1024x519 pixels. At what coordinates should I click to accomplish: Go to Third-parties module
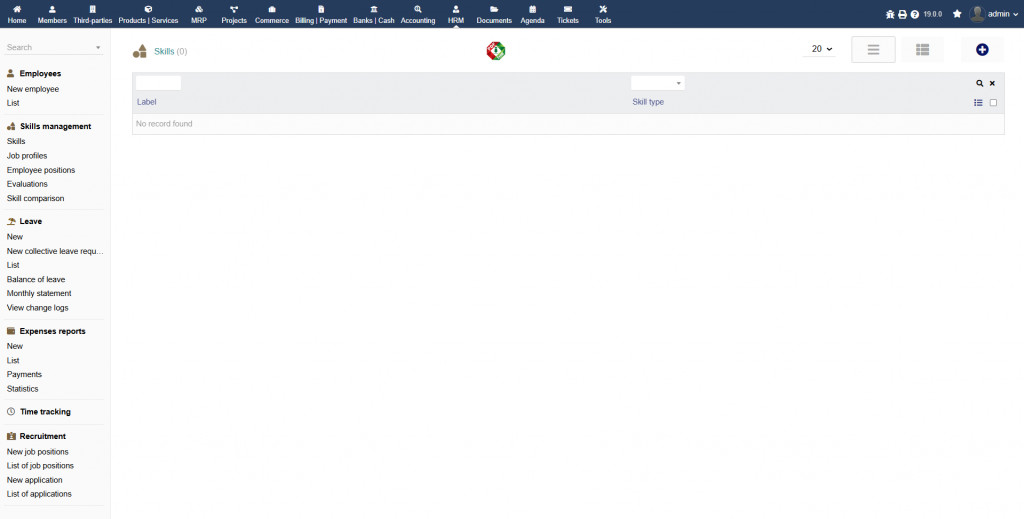coord(93,14)
